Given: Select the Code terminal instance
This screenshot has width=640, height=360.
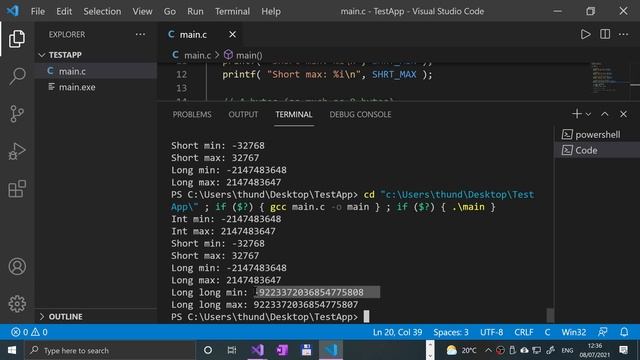Looking at the screenshot, I should click(x=597, y=150).
